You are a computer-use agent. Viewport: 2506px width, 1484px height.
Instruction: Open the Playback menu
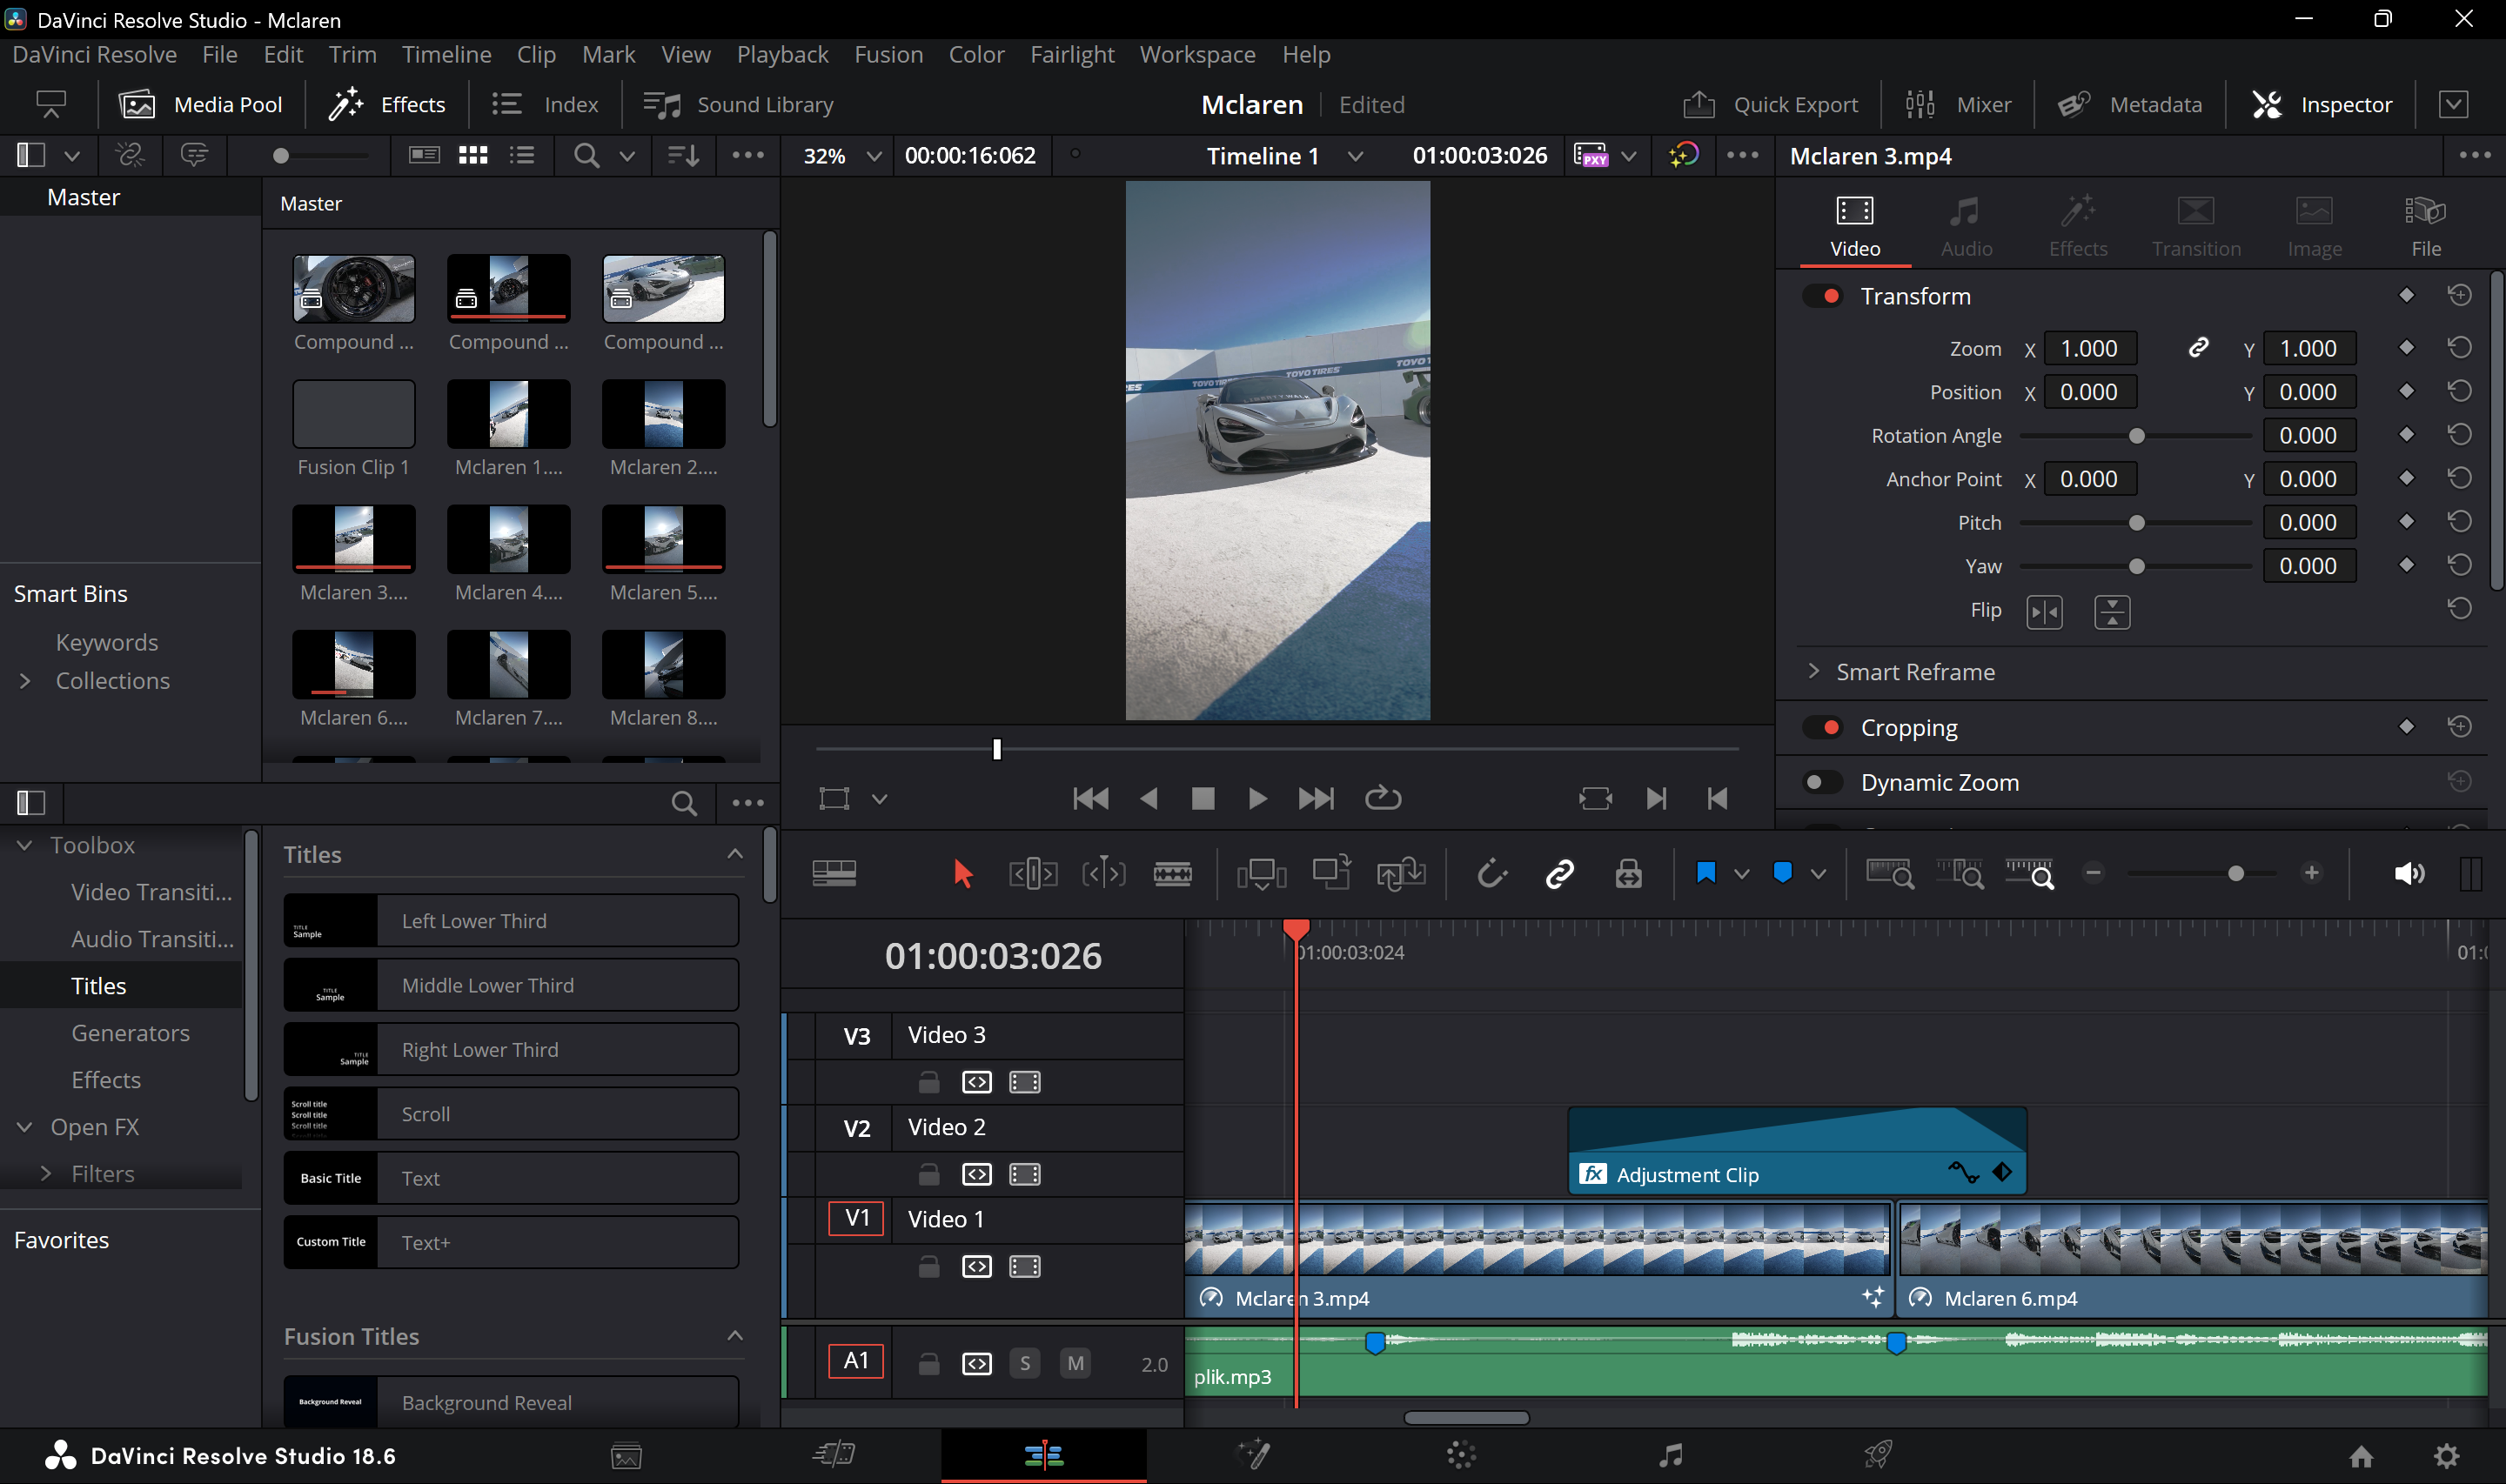pyautogui.click(x=782, y=54)
